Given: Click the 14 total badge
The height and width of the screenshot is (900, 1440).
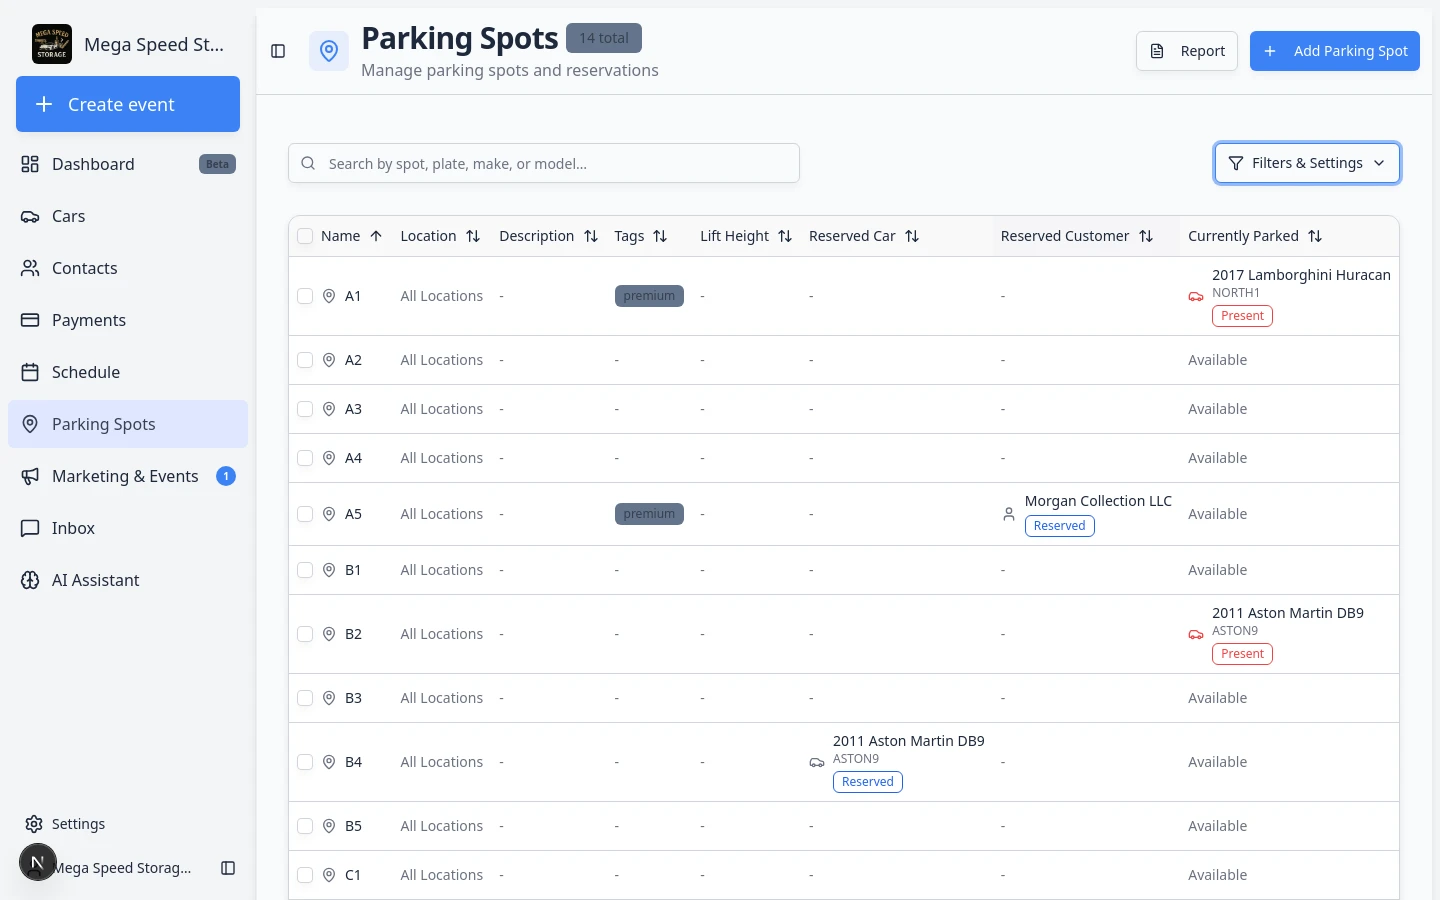Looking at the screenshot, I should click(x=604, y=38).
